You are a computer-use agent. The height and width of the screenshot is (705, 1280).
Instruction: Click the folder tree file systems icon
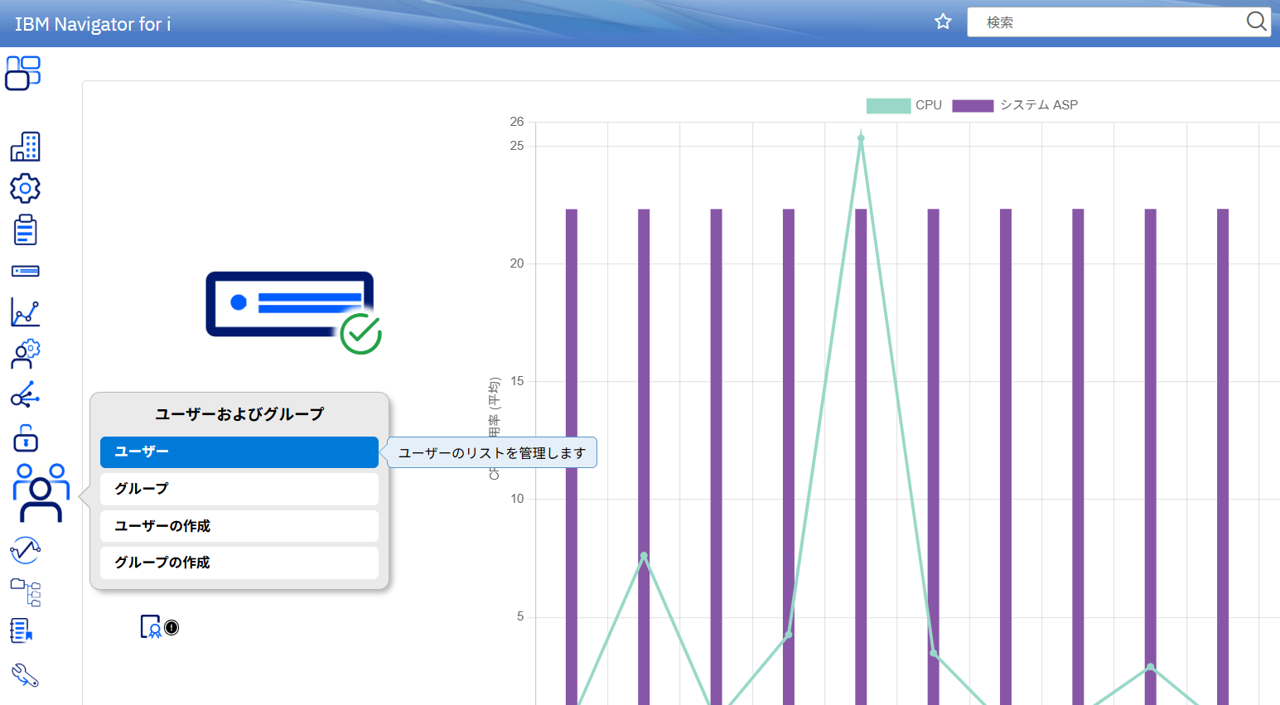click(x=25, y=592)
